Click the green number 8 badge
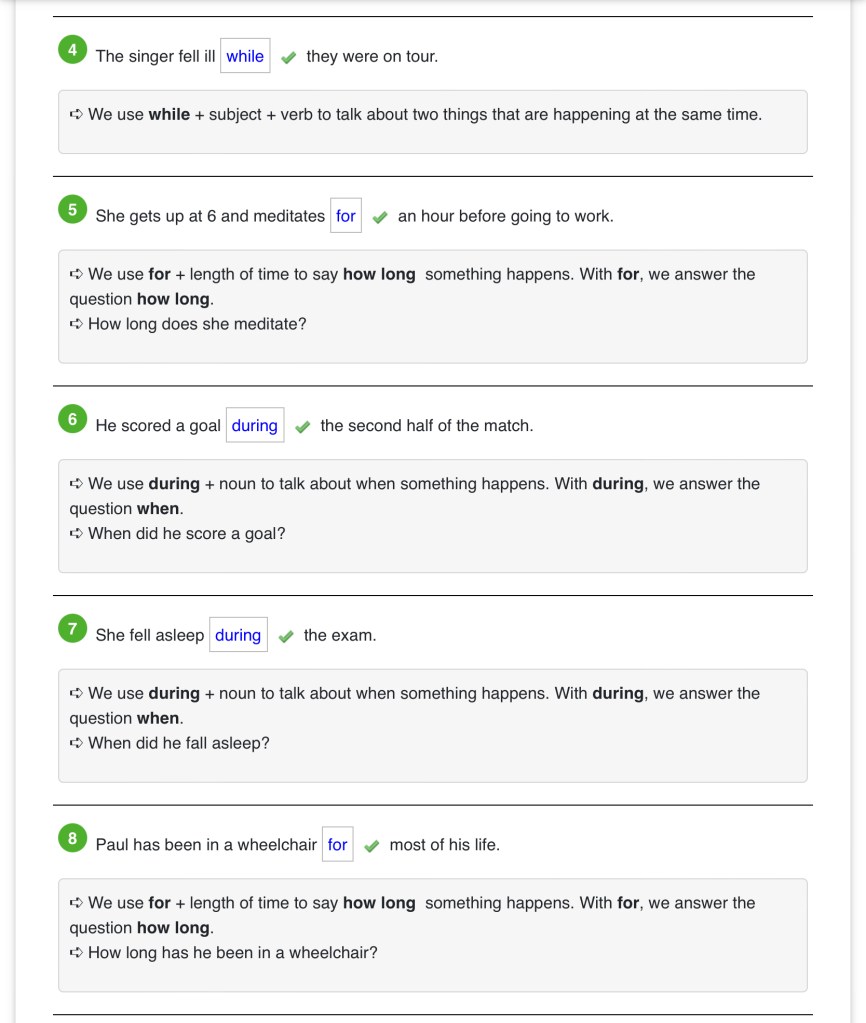The width and height of the screenshot is (866, 1023). [72, 839]
